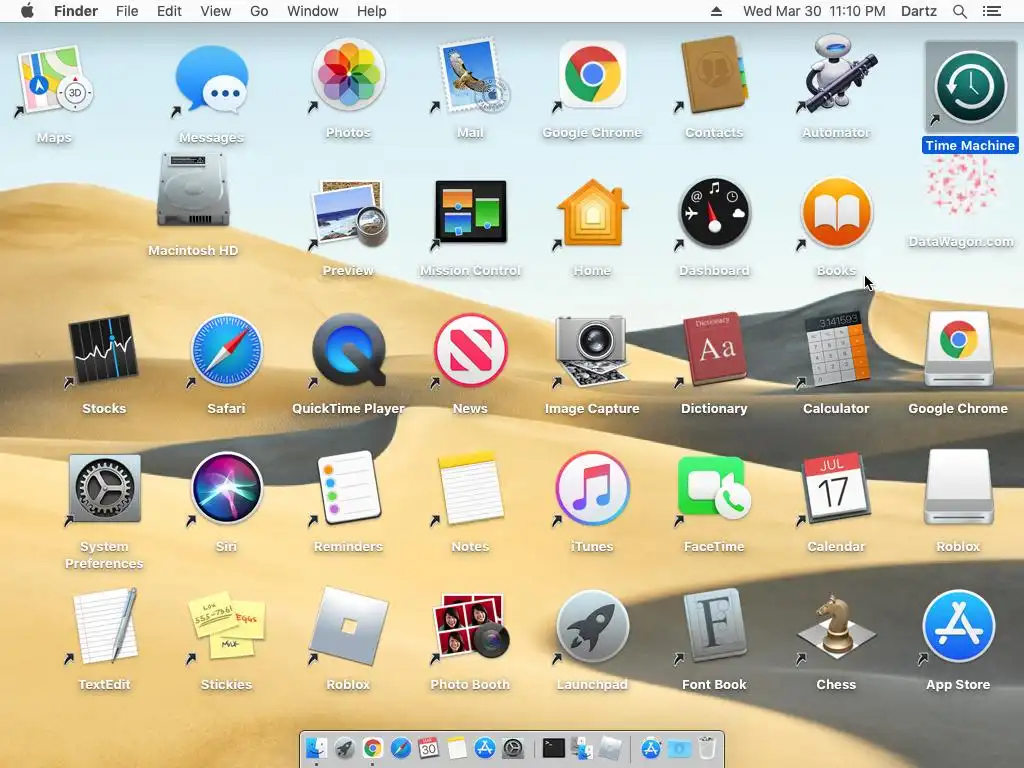1024x768 pixels.
Task: Open the Contacts address book icon
Action: point(714,74)
